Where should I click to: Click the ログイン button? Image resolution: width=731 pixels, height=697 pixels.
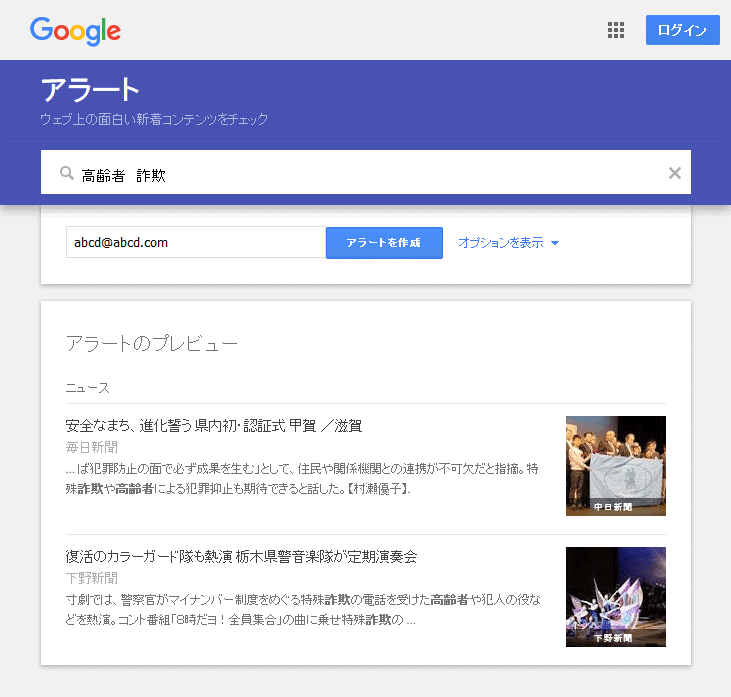point(683,30)
